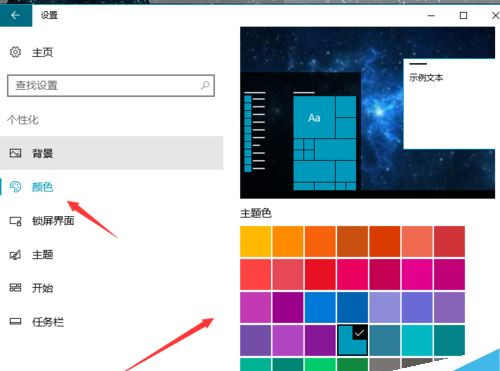The image size is (500, 371).
Task: Open the 主页 home gear item
Action: (x=31, y=52)
